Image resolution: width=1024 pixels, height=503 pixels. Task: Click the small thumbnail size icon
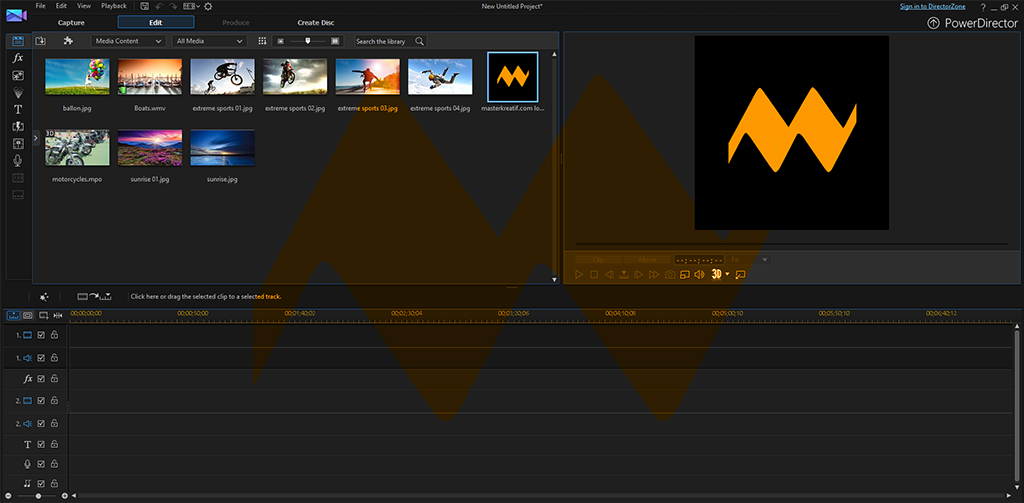[280, 41]
